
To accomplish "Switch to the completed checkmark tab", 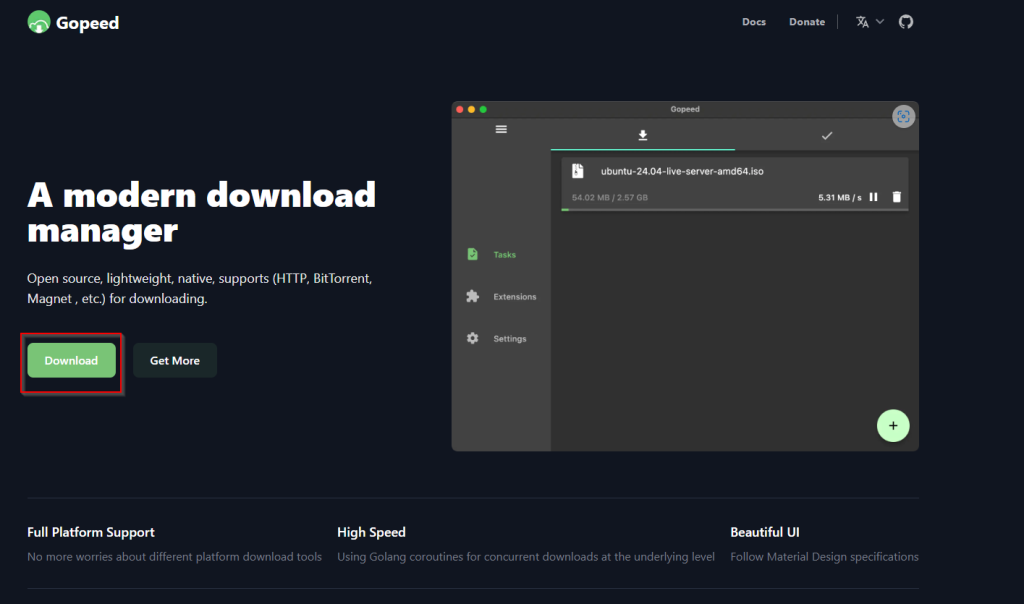I will pyautogui.click(x=827, y=136).
